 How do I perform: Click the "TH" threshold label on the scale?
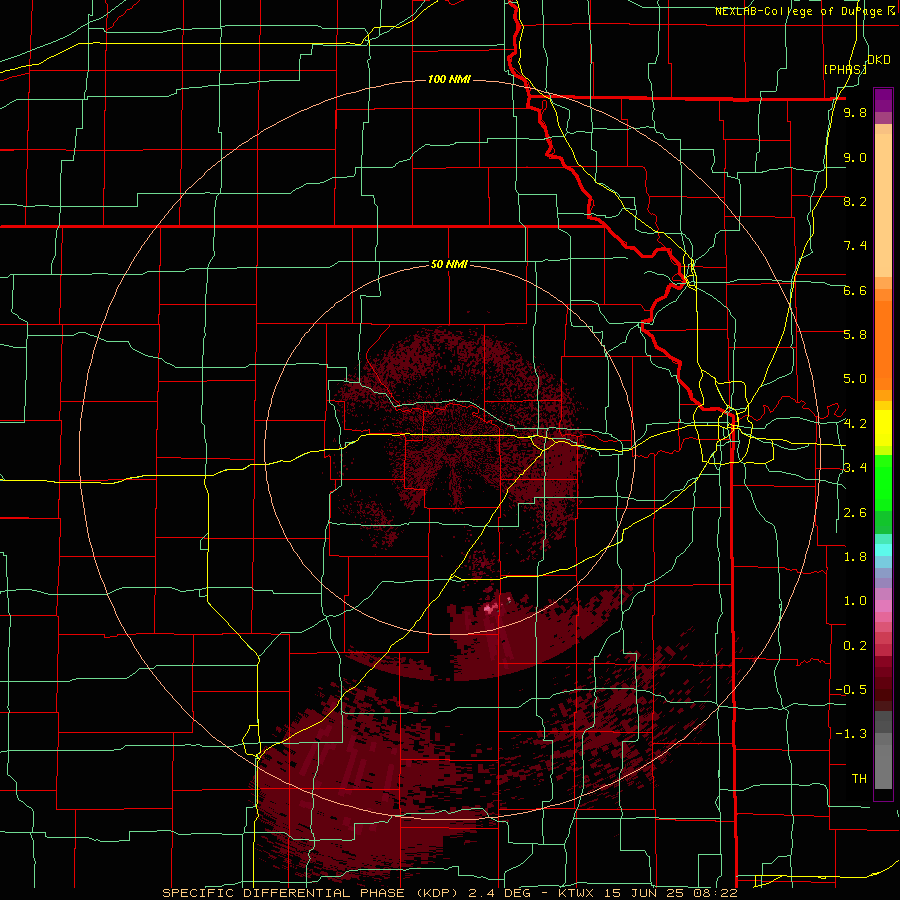pyautogui.click(x=859, y=779)
